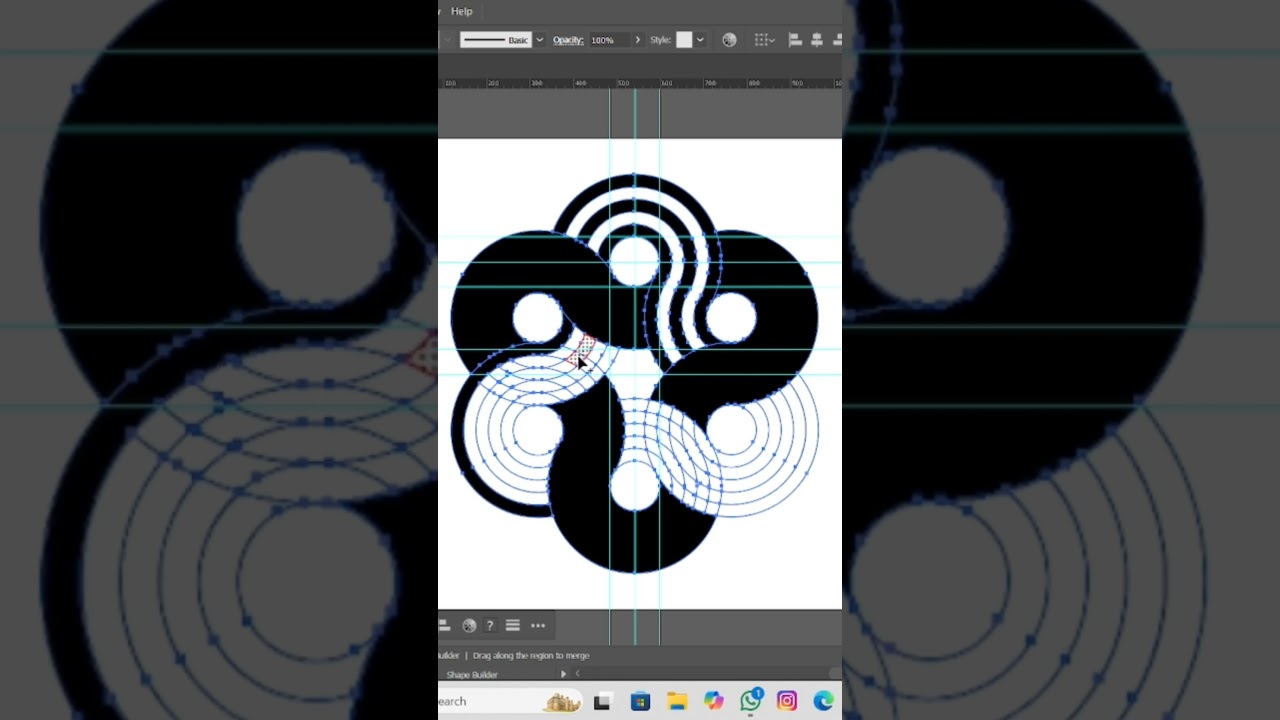Click Horizontal Align Left icon

[x=795, y=40]
